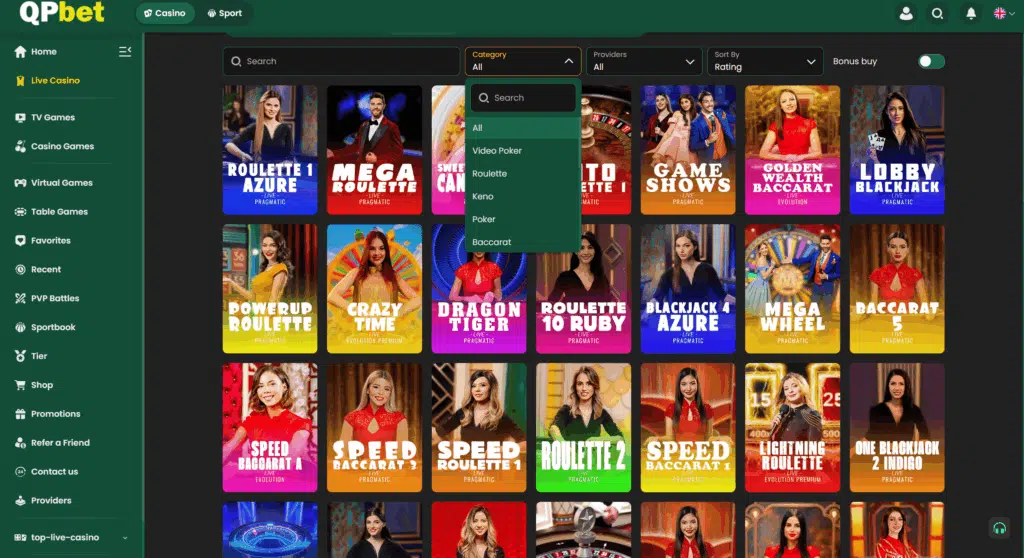
Task: Open the Crazy Time game thumbnail
Action: (374, 288)
